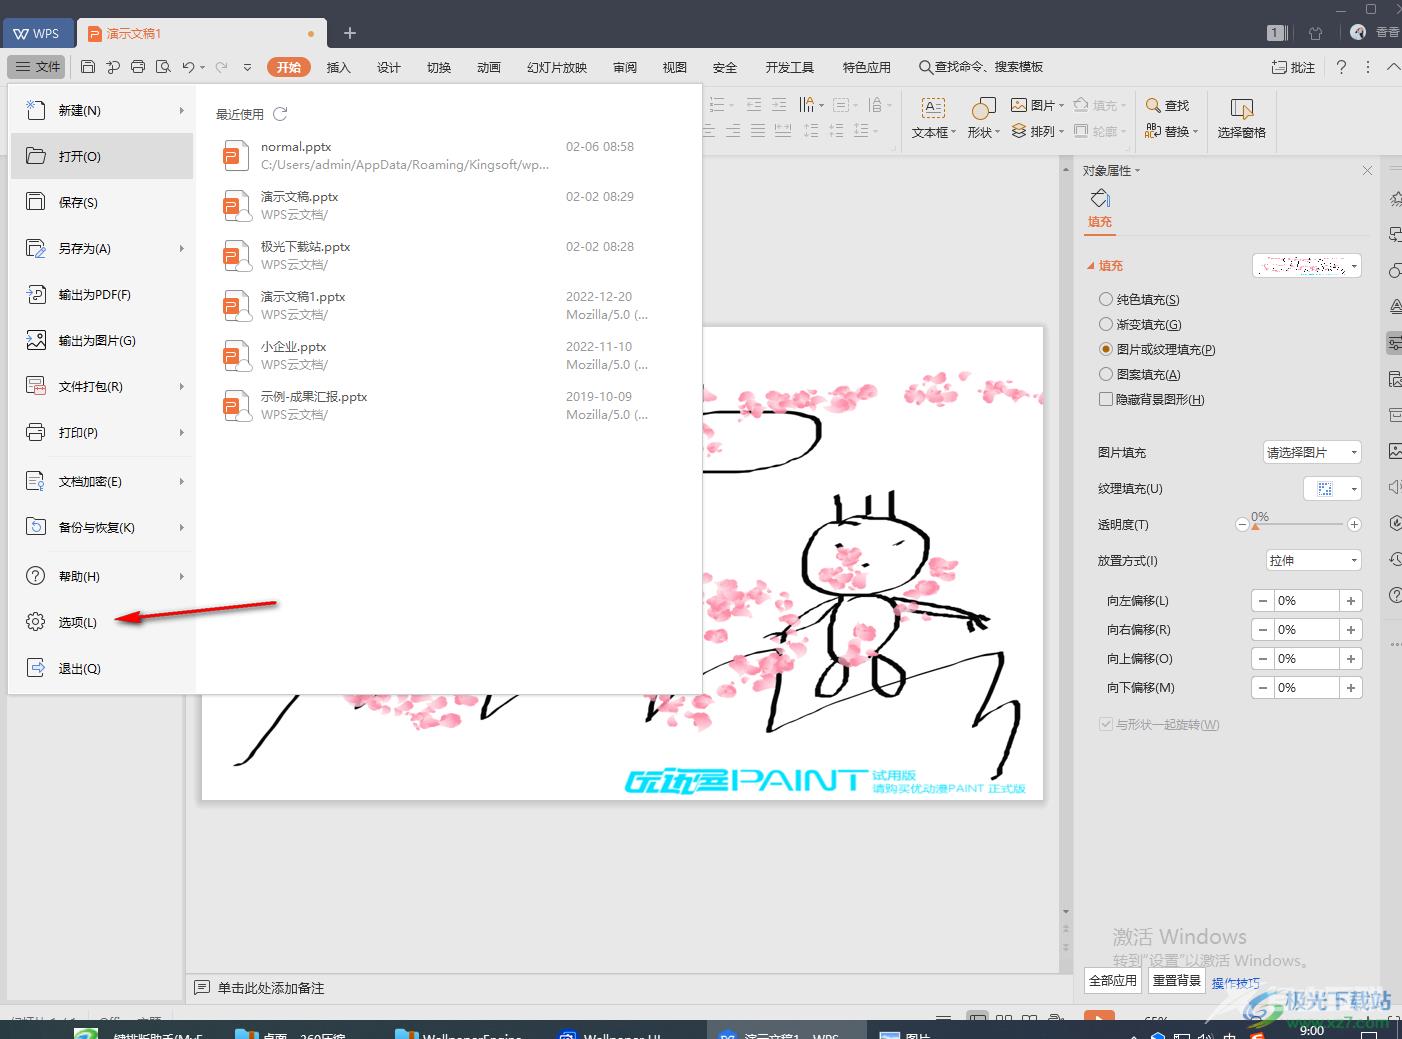Add a new document tab with plus
This screenshot has width=1402, height=1039.
click(350, 33)
